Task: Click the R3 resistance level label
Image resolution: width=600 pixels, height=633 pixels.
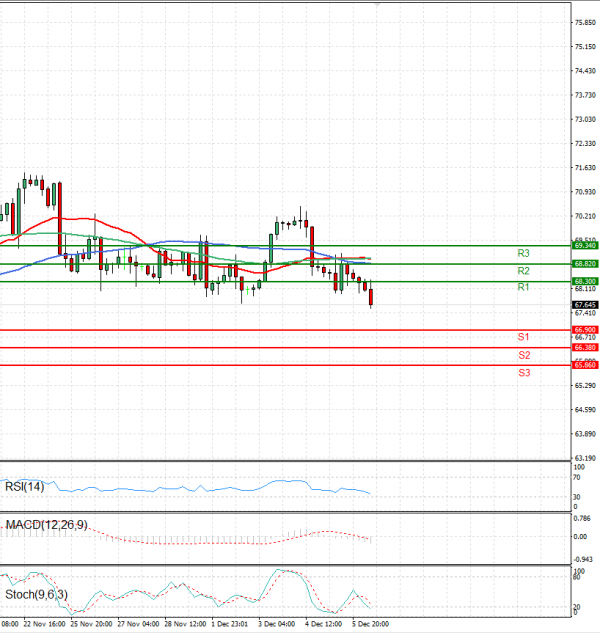Action: click(523, 253)
